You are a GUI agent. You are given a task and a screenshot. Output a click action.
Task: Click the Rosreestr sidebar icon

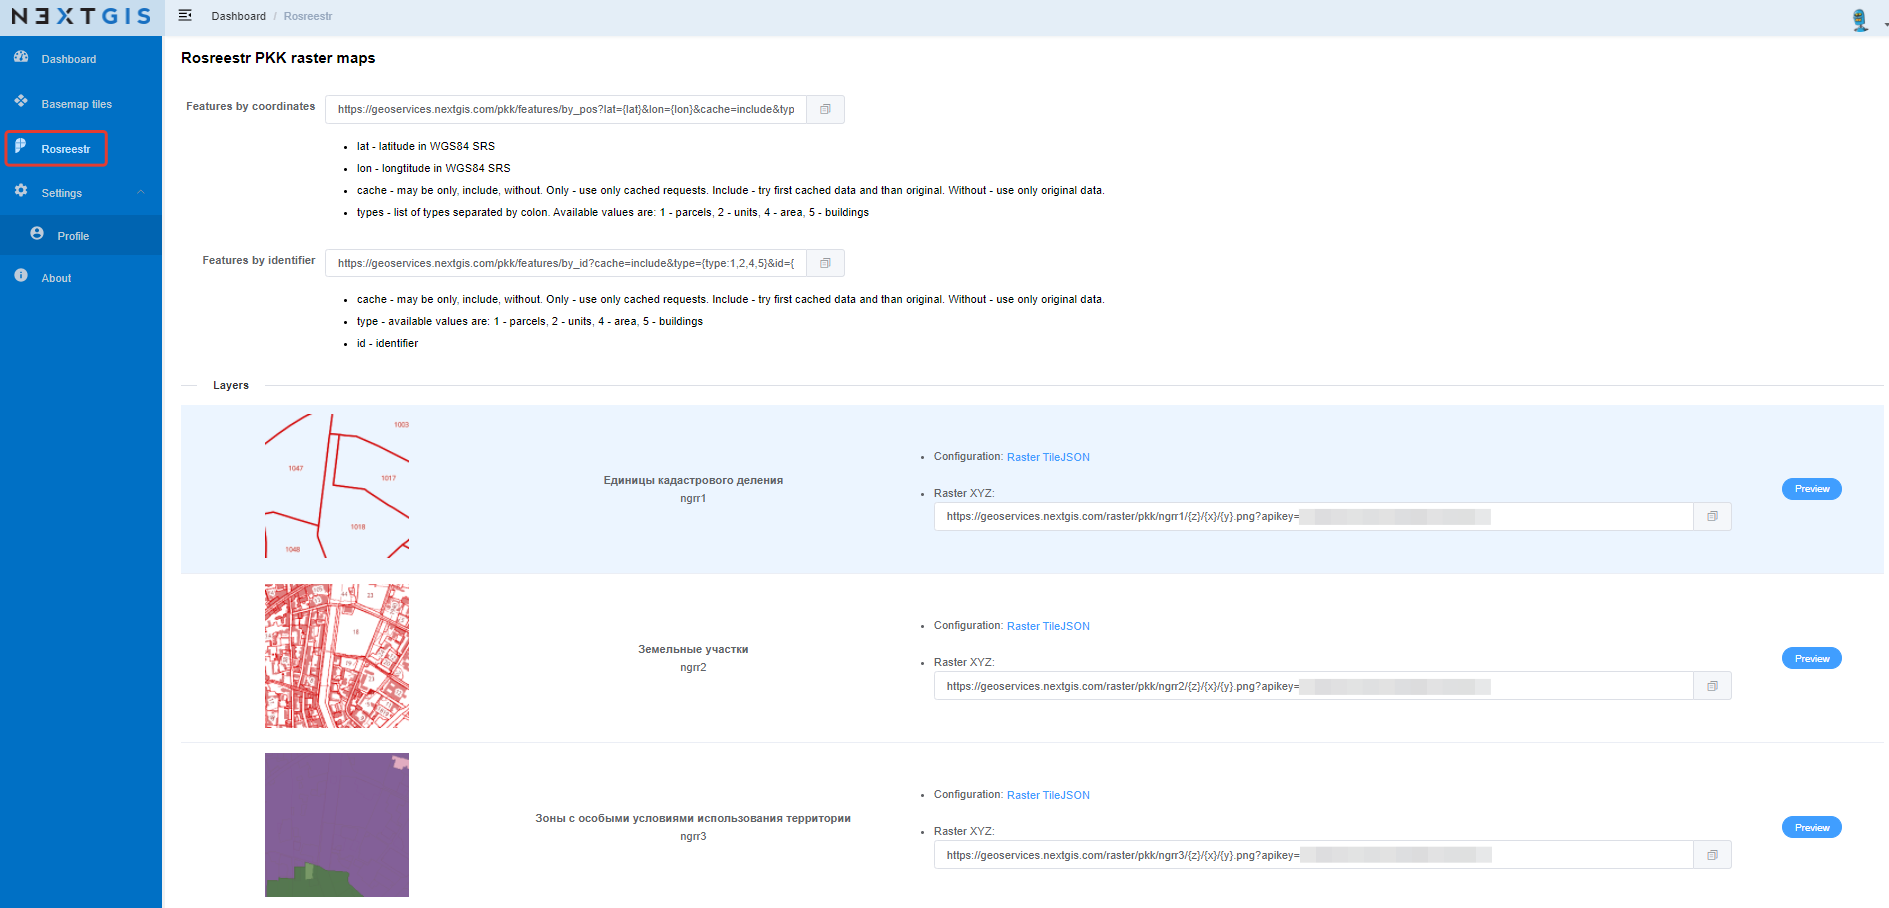coord(21,146)
